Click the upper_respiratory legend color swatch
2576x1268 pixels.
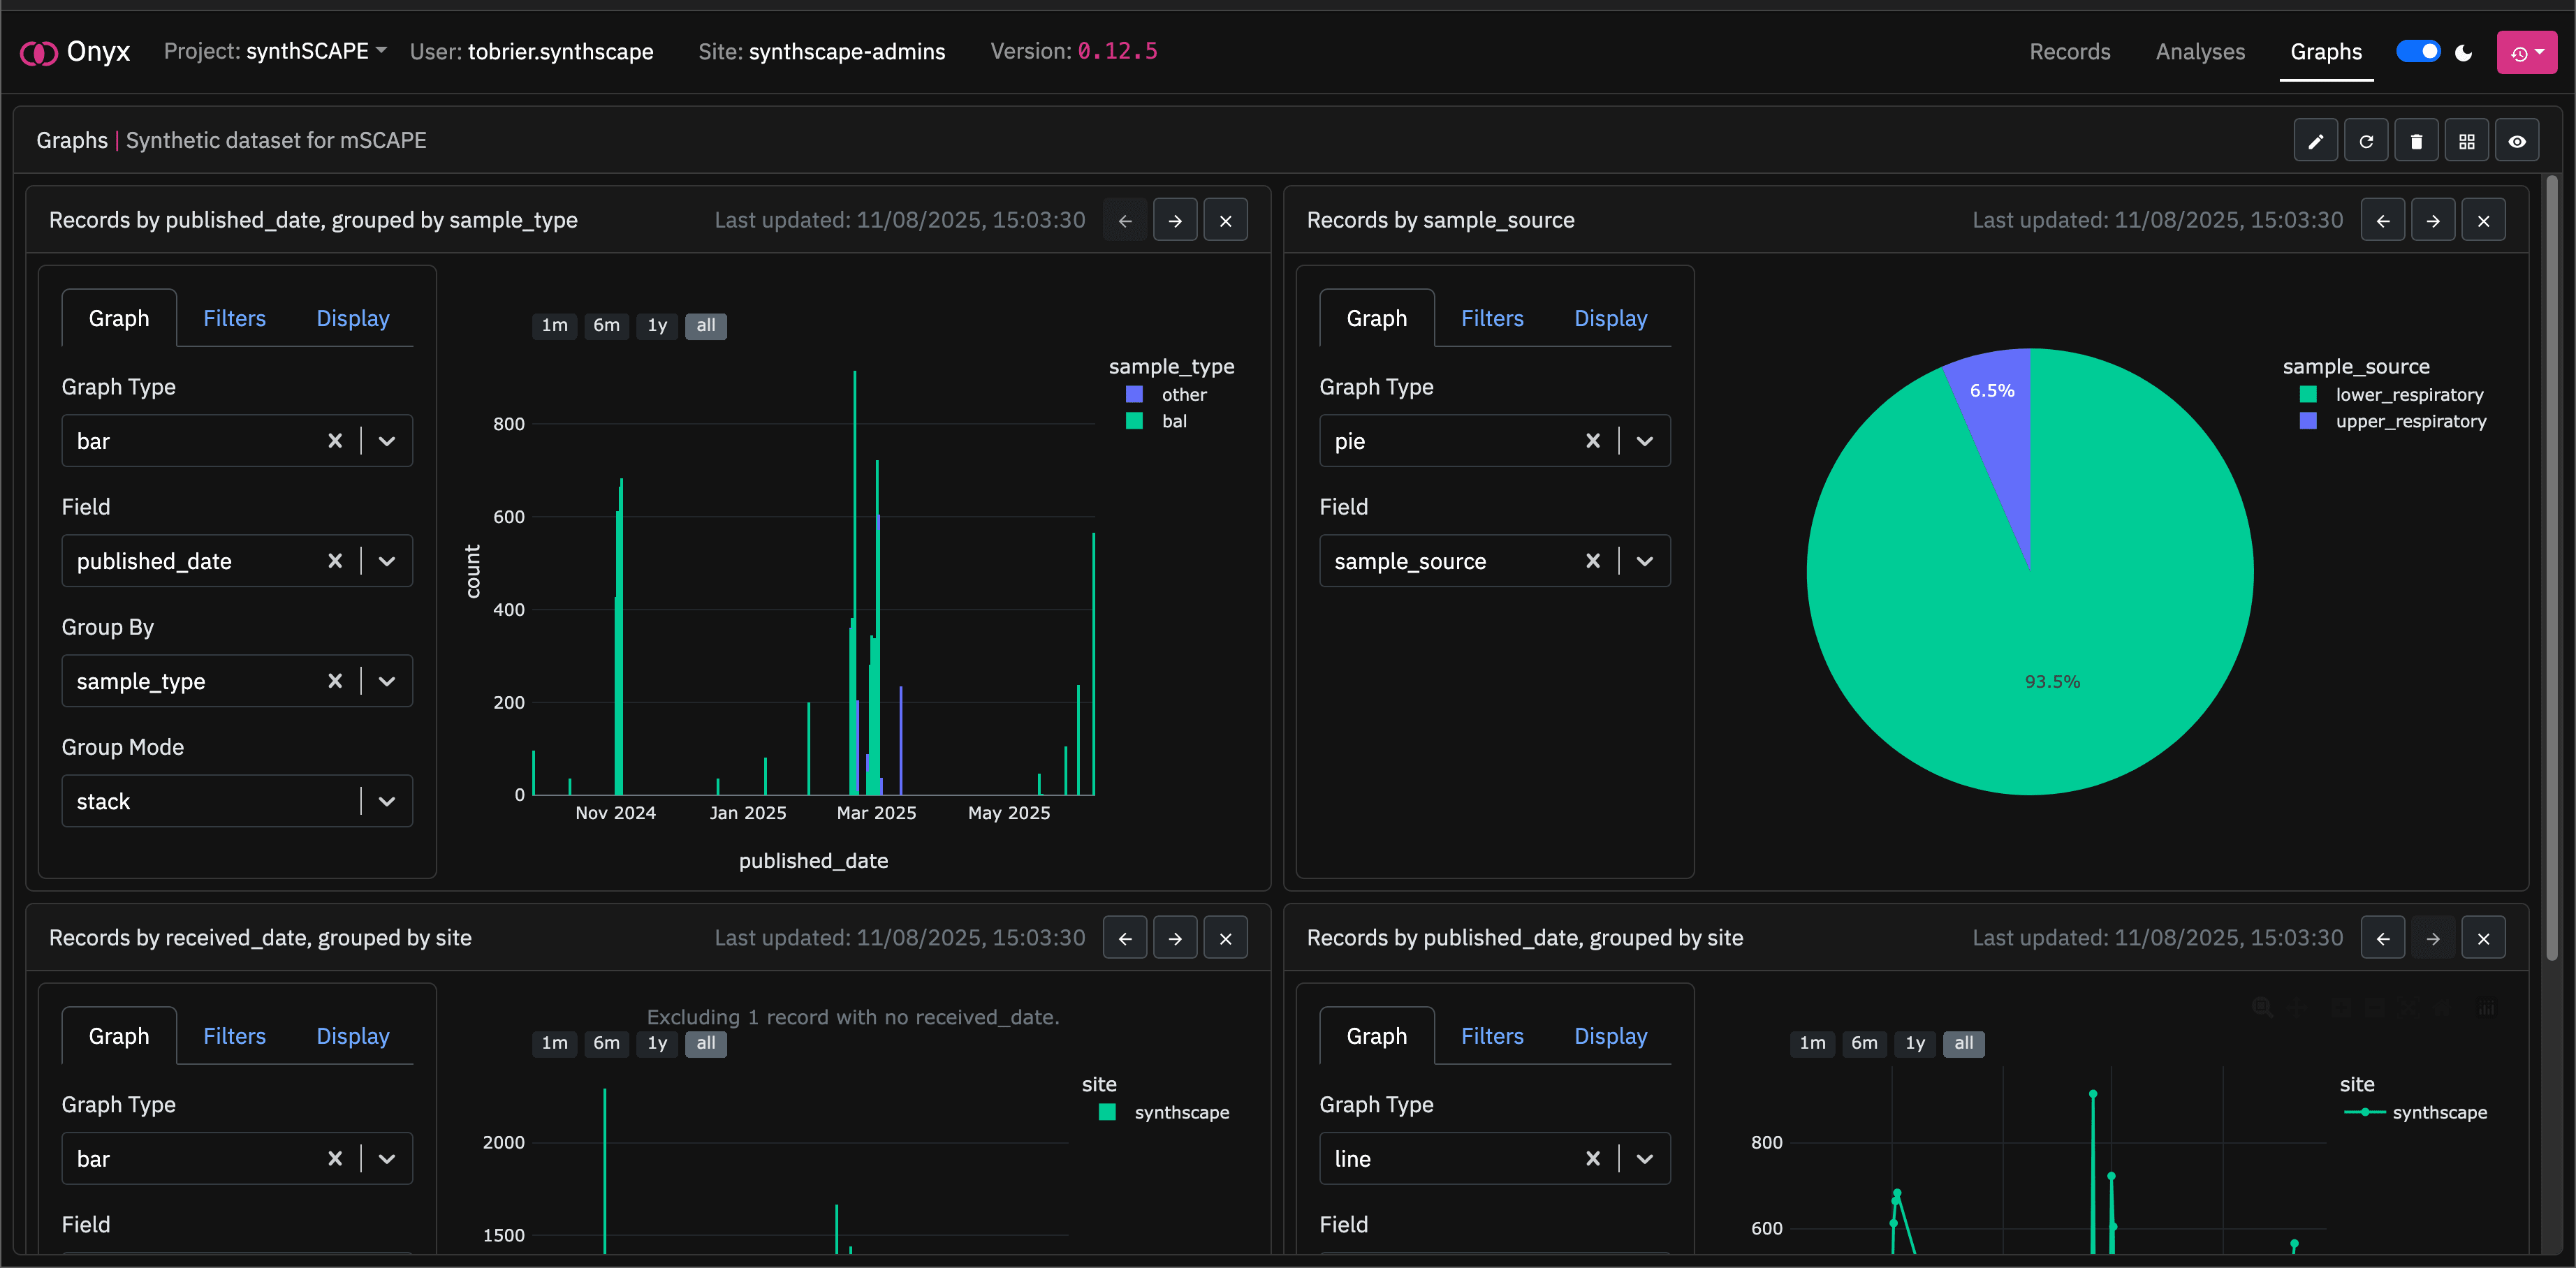[x=2308, y=421]
